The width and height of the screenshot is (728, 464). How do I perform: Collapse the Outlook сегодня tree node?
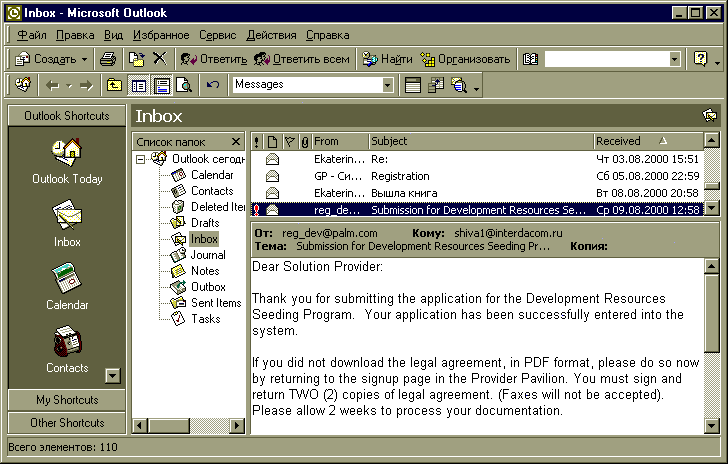coord(142,159)
